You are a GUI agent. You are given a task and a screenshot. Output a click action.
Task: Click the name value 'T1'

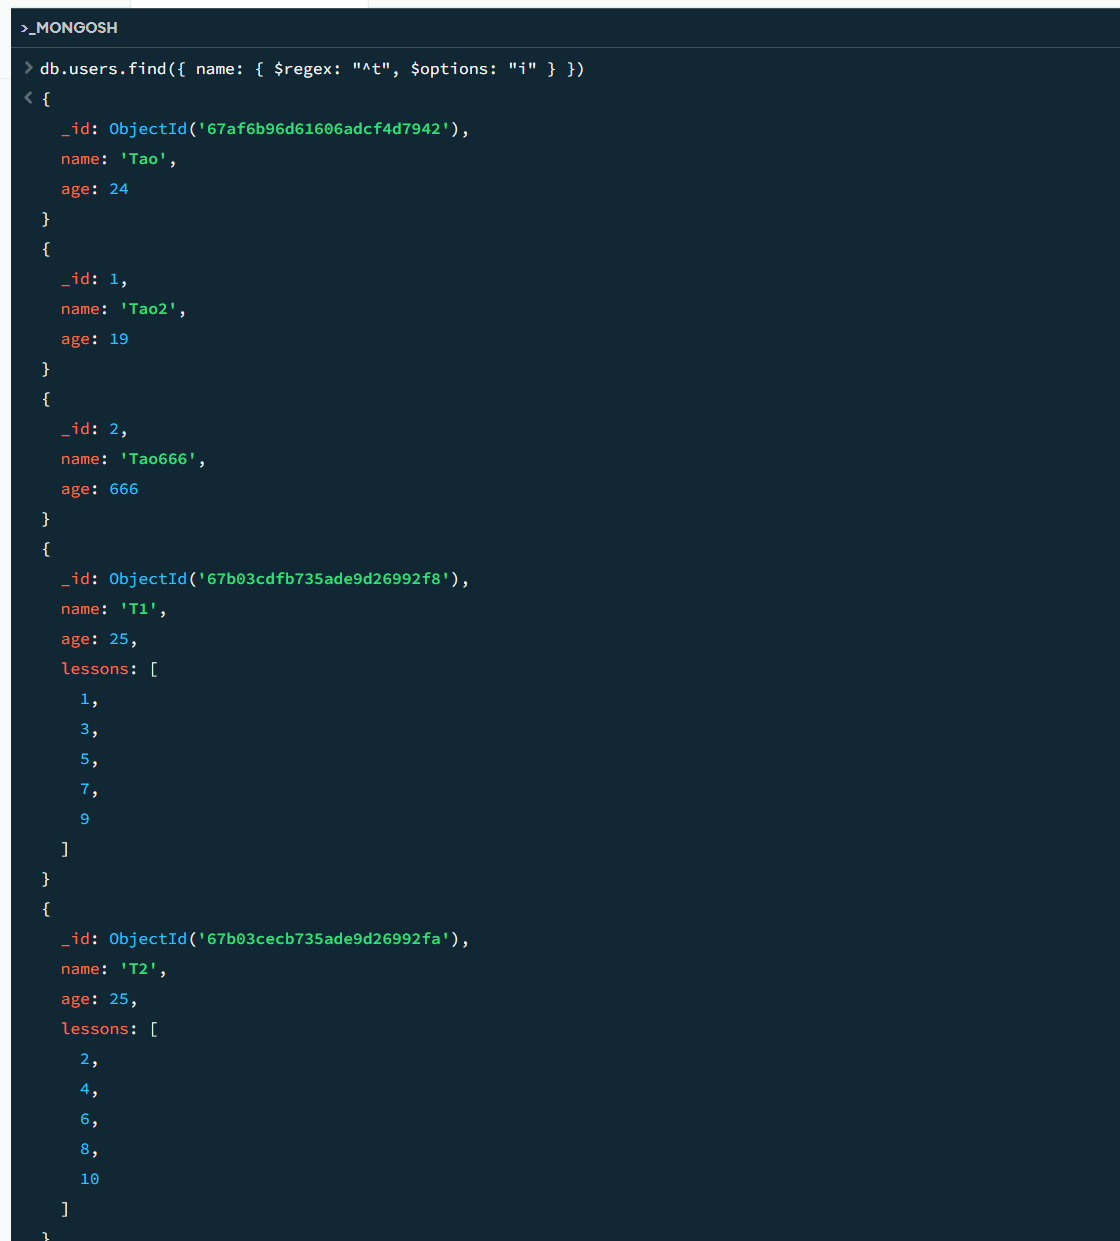[138, 609]
